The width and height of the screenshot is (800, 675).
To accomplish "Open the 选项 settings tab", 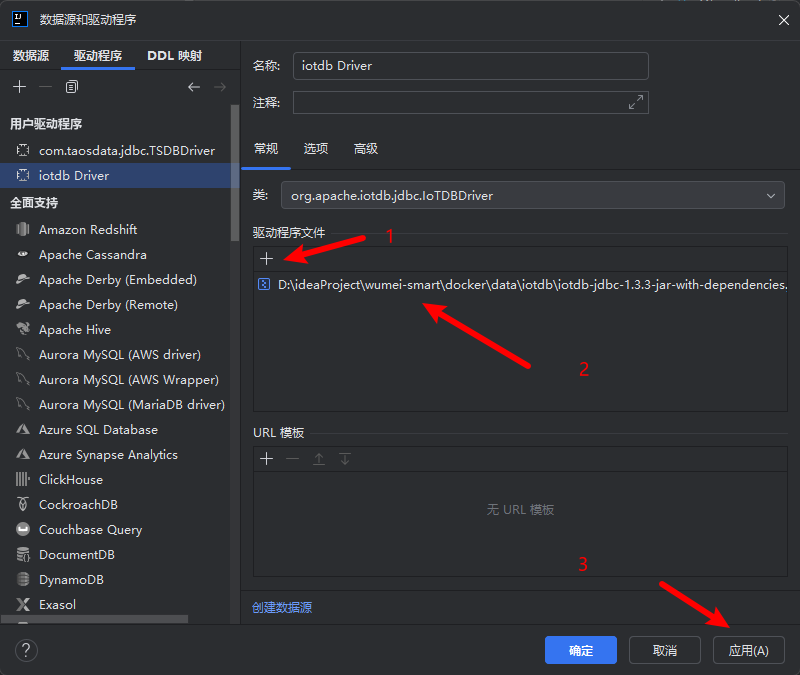I will (x=316, y=148).
